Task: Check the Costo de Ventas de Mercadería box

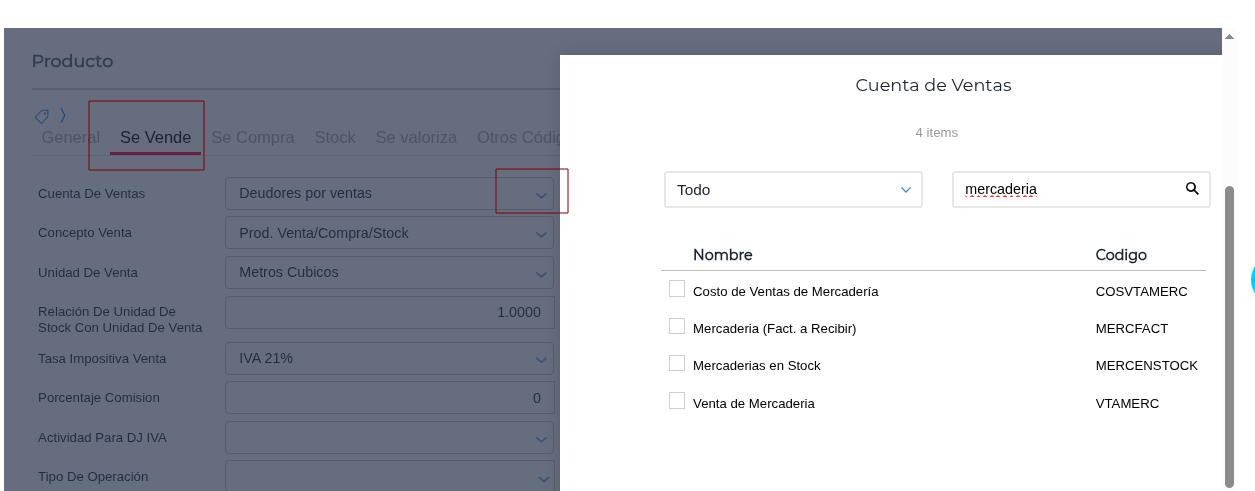Action: 677,289
